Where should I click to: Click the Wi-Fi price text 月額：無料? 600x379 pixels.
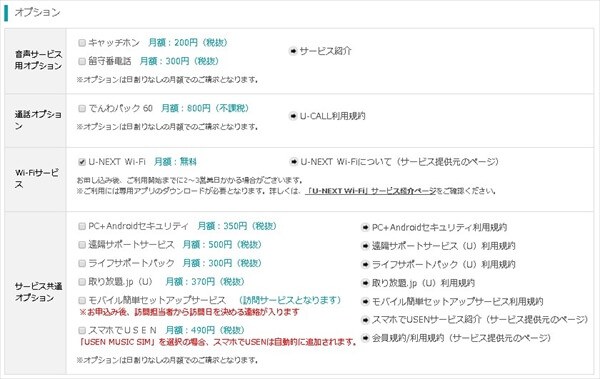point(175,162)
